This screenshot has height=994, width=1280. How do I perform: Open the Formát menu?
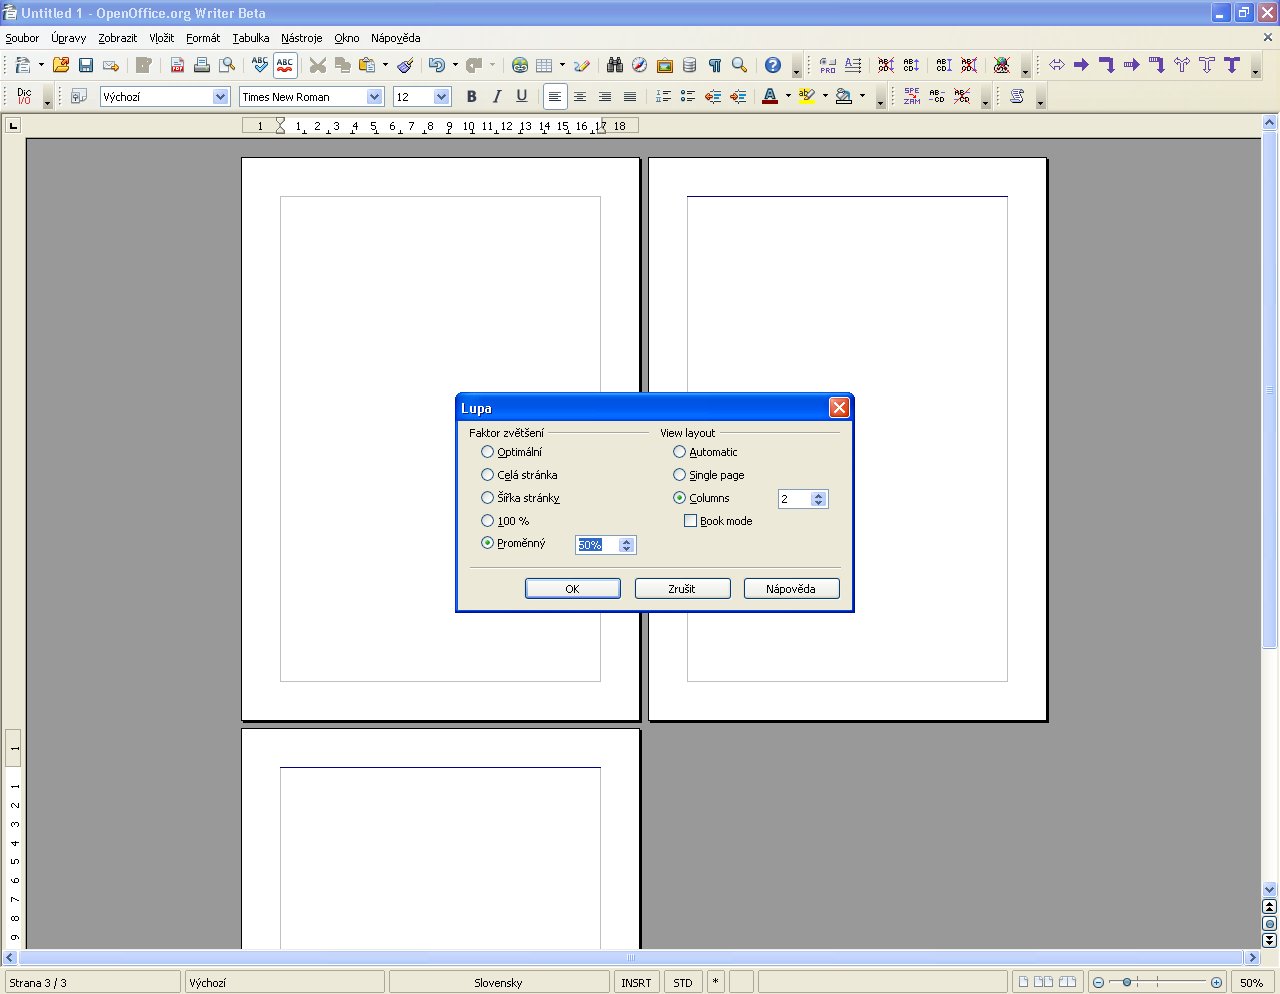coord(203,38)
